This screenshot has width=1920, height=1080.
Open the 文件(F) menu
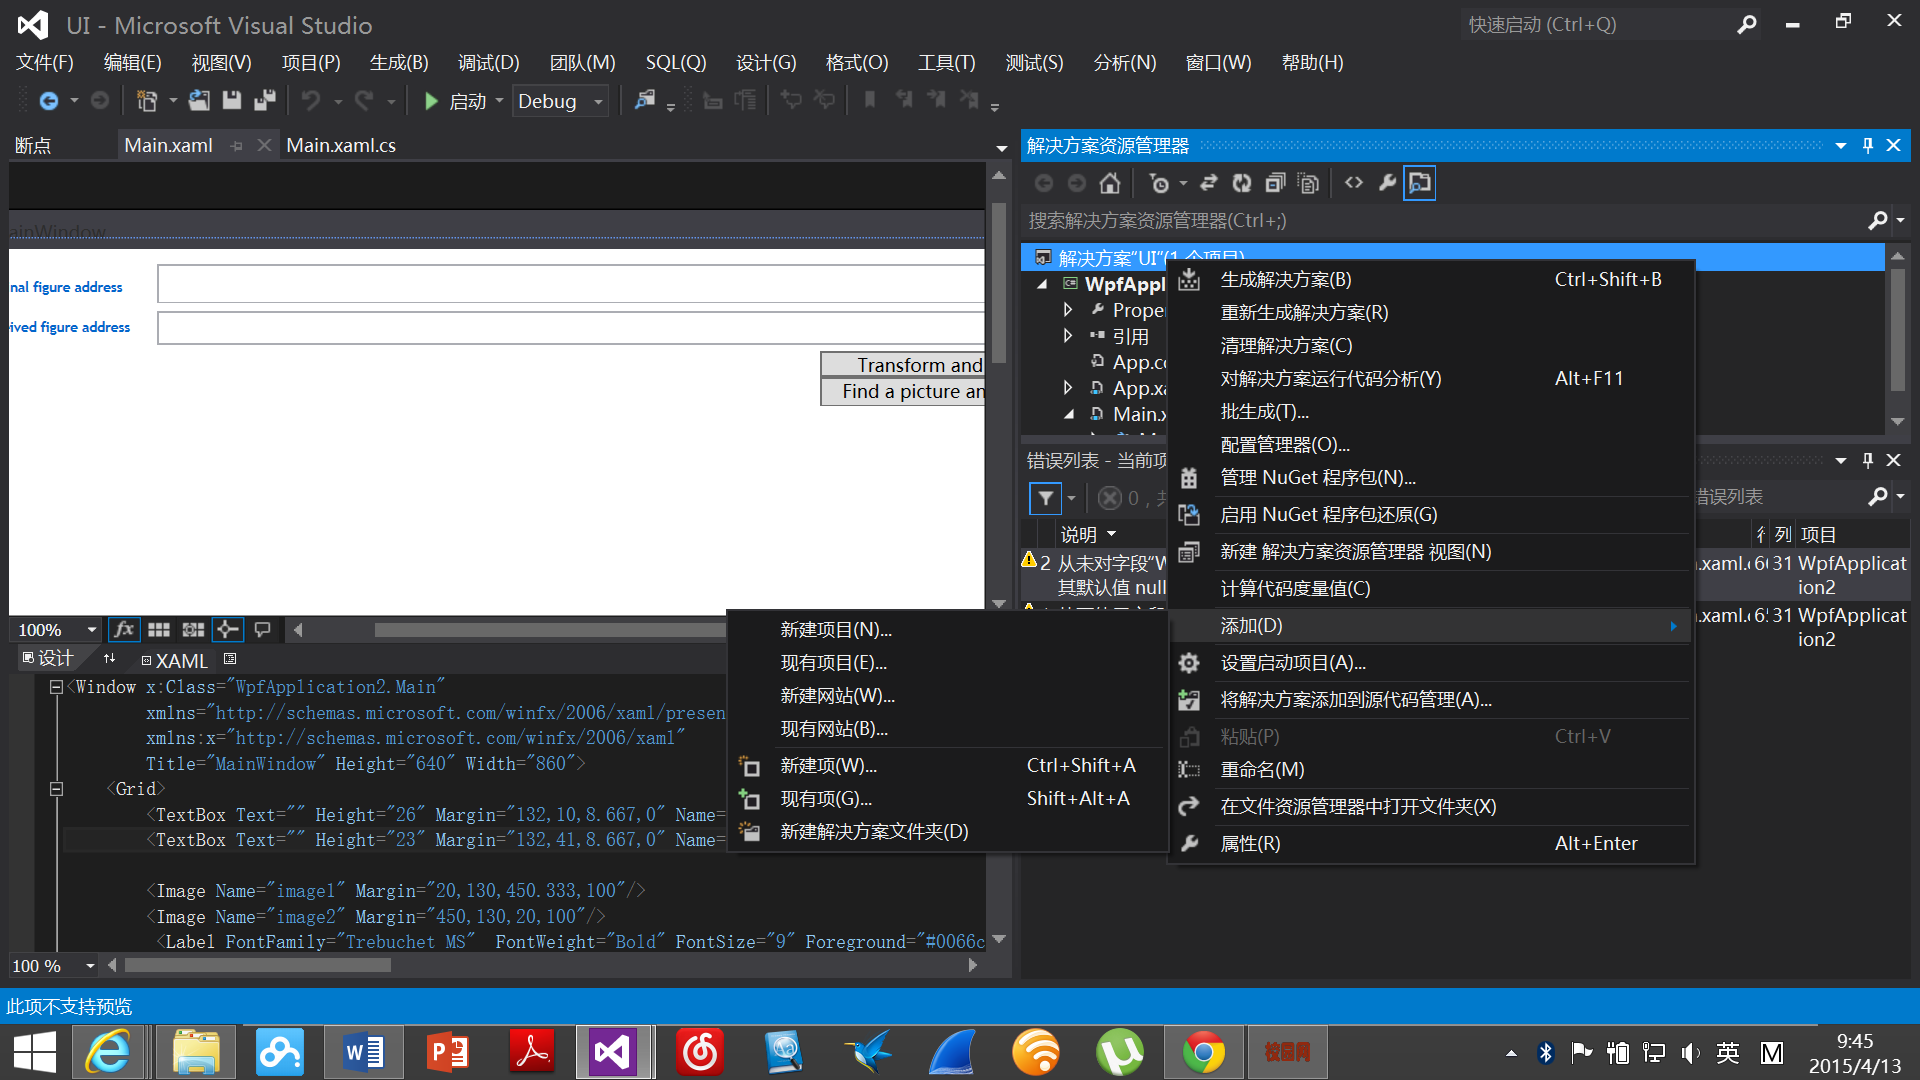[x=45, y=63]
